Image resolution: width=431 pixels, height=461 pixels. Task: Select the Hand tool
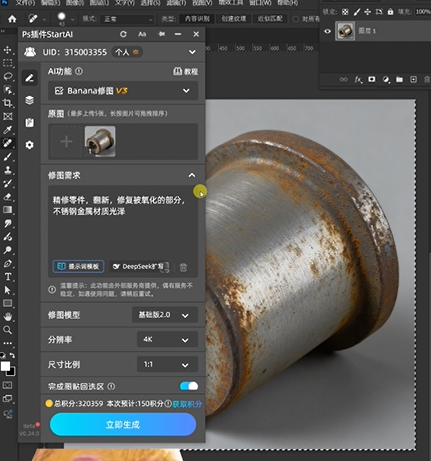(7, 317)
